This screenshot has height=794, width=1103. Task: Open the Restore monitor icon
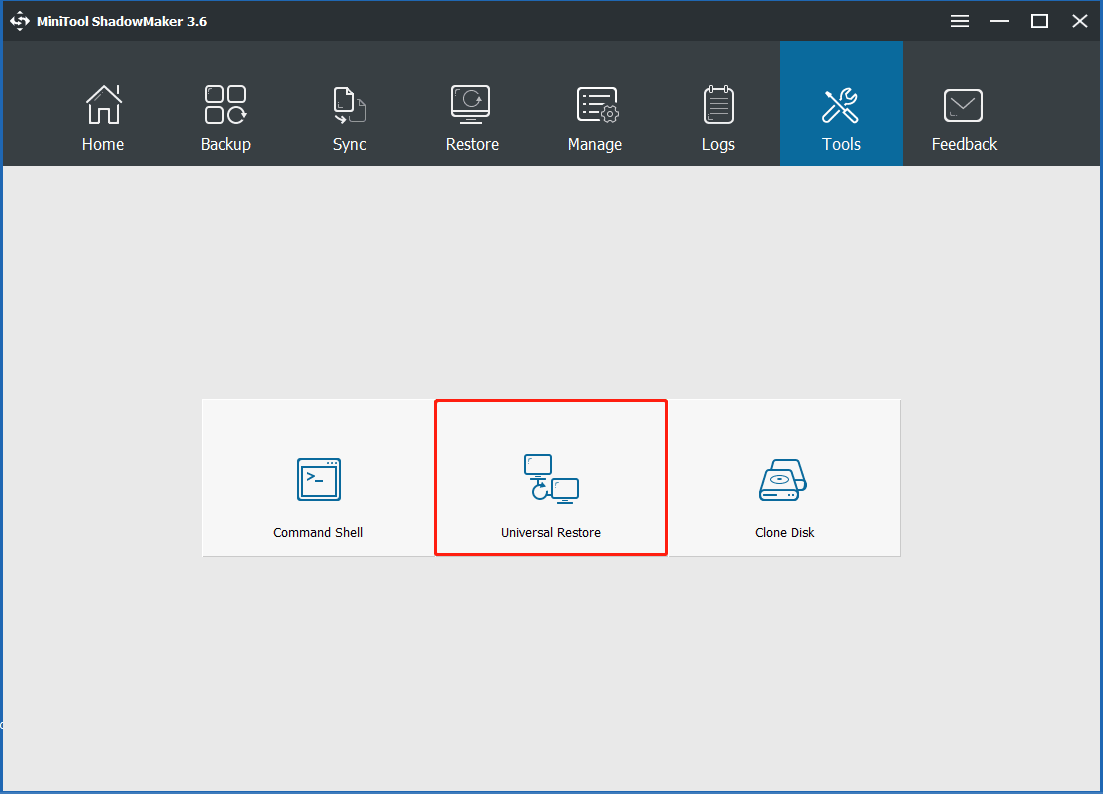point(472,105)
